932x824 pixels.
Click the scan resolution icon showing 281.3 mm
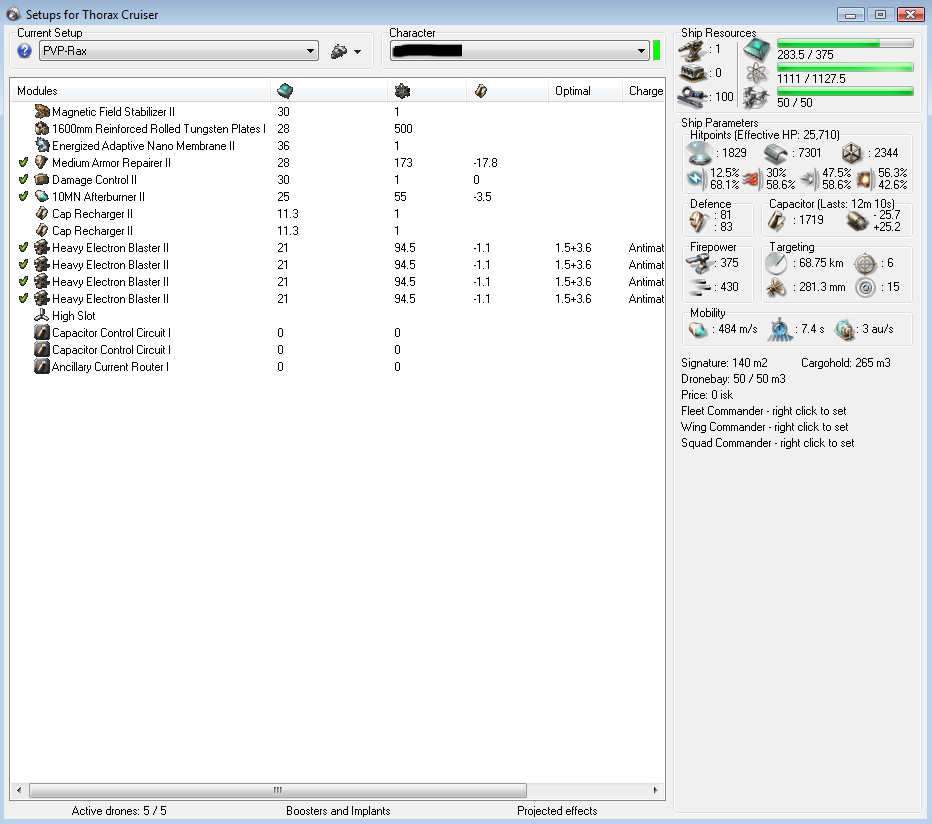776,288
